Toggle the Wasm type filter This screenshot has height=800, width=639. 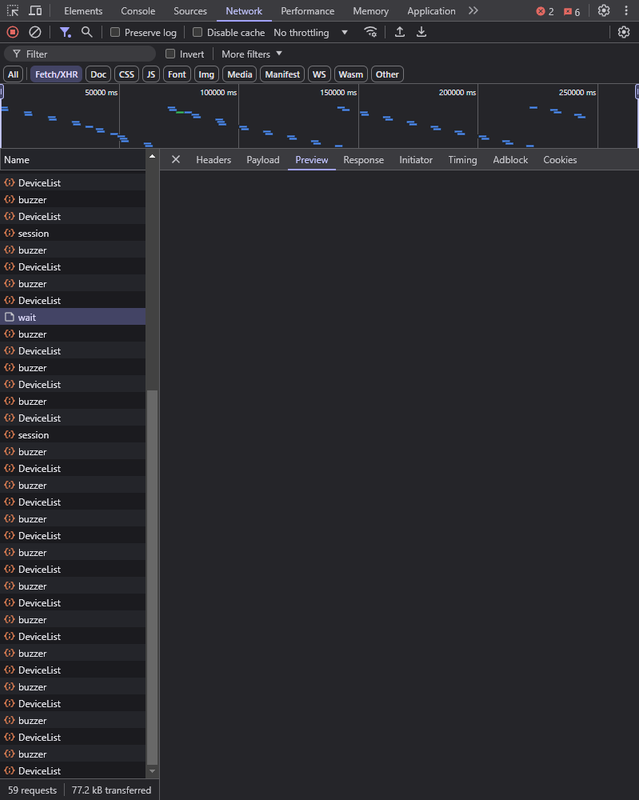tap(351, 74)
